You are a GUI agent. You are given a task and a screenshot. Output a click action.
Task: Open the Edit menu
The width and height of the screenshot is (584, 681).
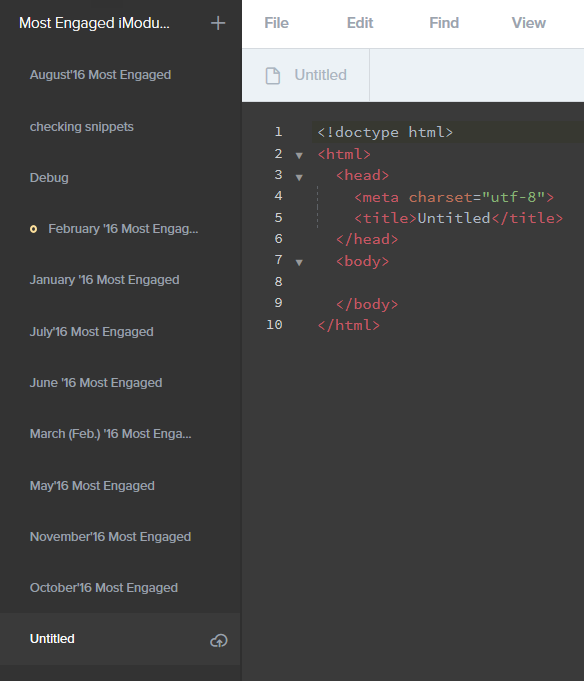(x=360, y=23)
